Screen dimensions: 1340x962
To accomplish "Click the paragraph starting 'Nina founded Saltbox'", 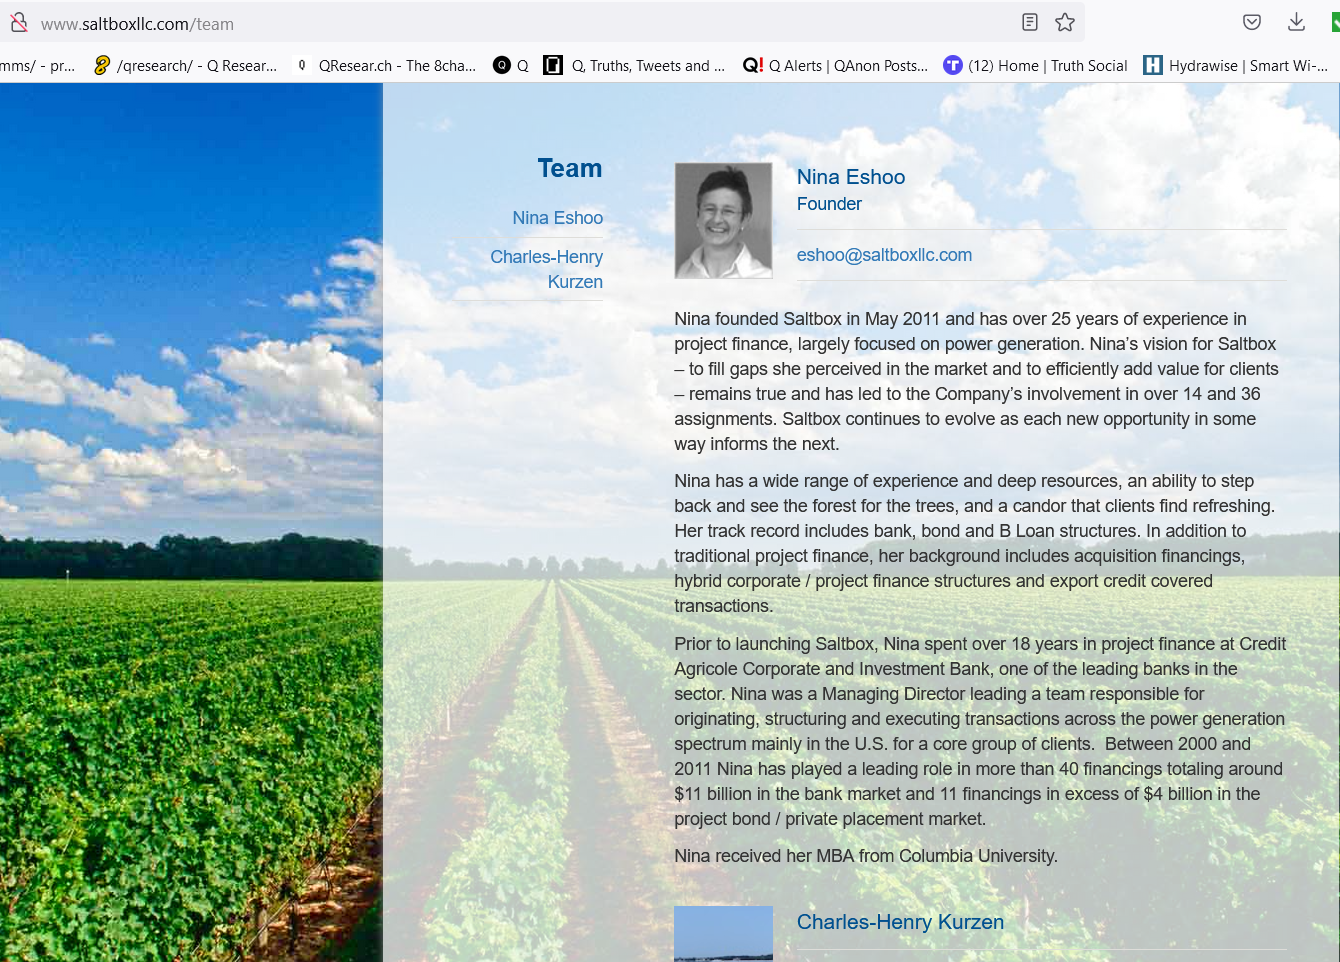I will (976, 381).
